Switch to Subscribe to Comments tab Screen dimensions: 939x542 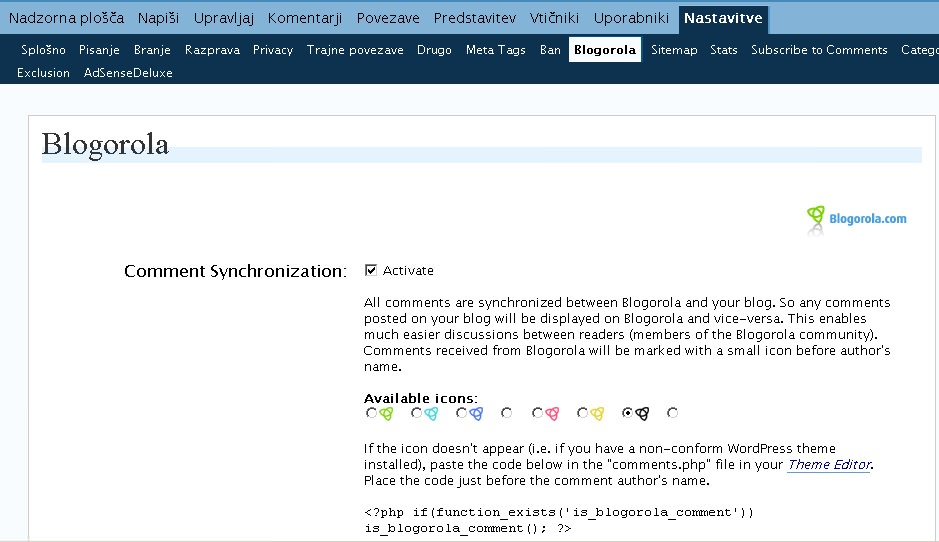coord(819,49)
